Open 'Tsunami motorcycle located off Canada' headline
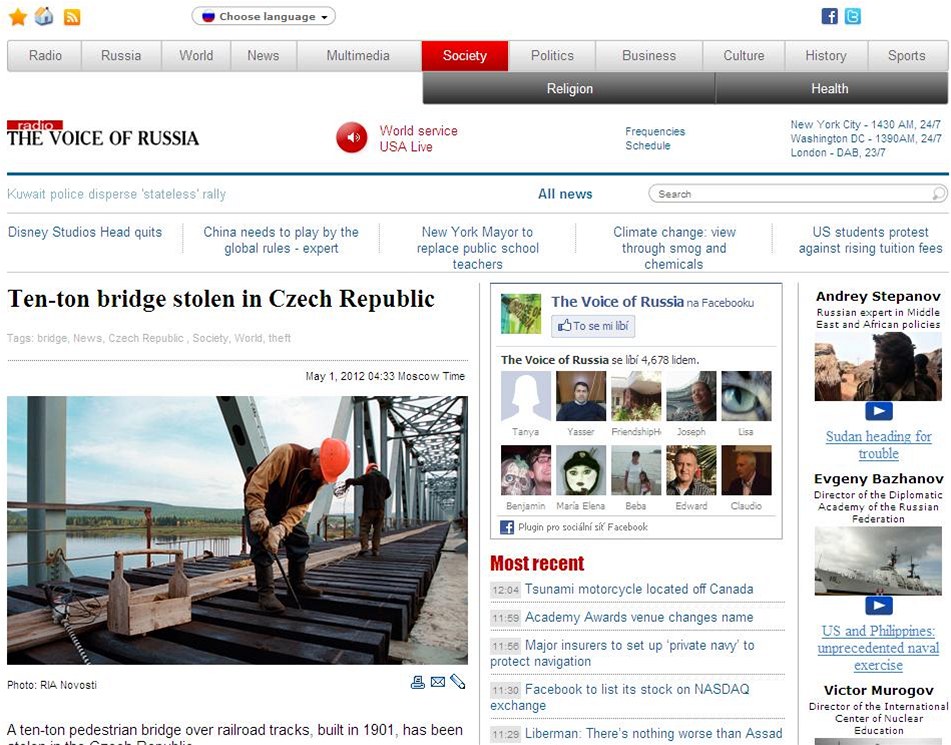This screenshot has height=745, width=951. (638, 590)
